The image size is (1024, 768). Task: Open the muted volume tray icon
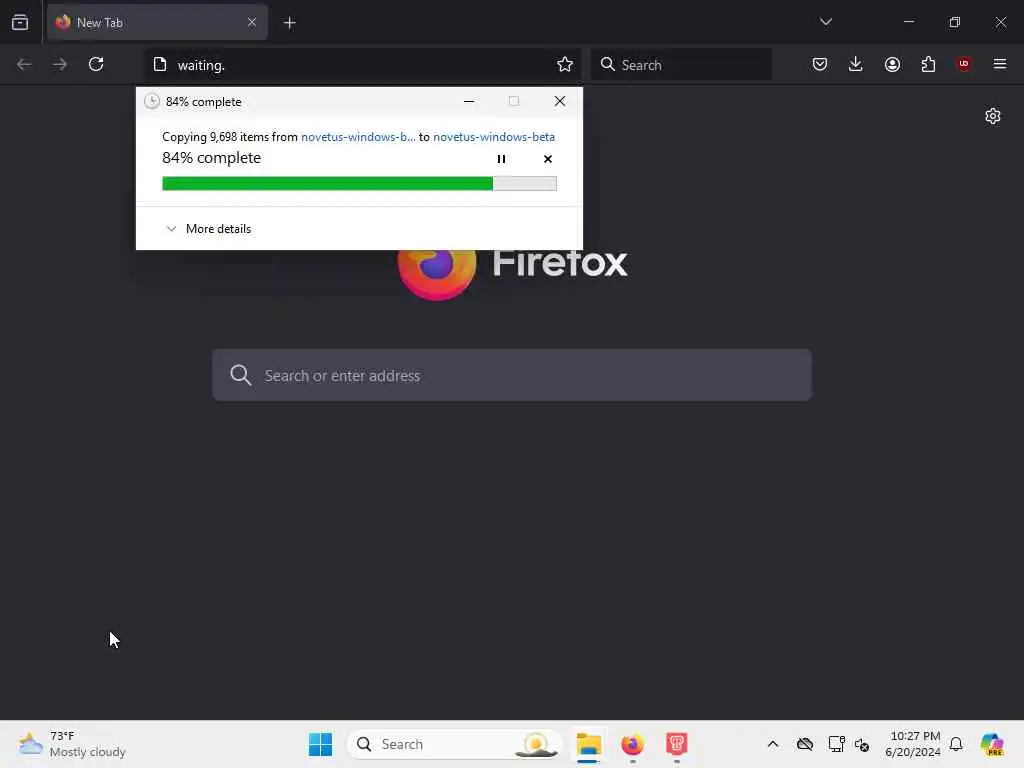click(x=862, y=744)
